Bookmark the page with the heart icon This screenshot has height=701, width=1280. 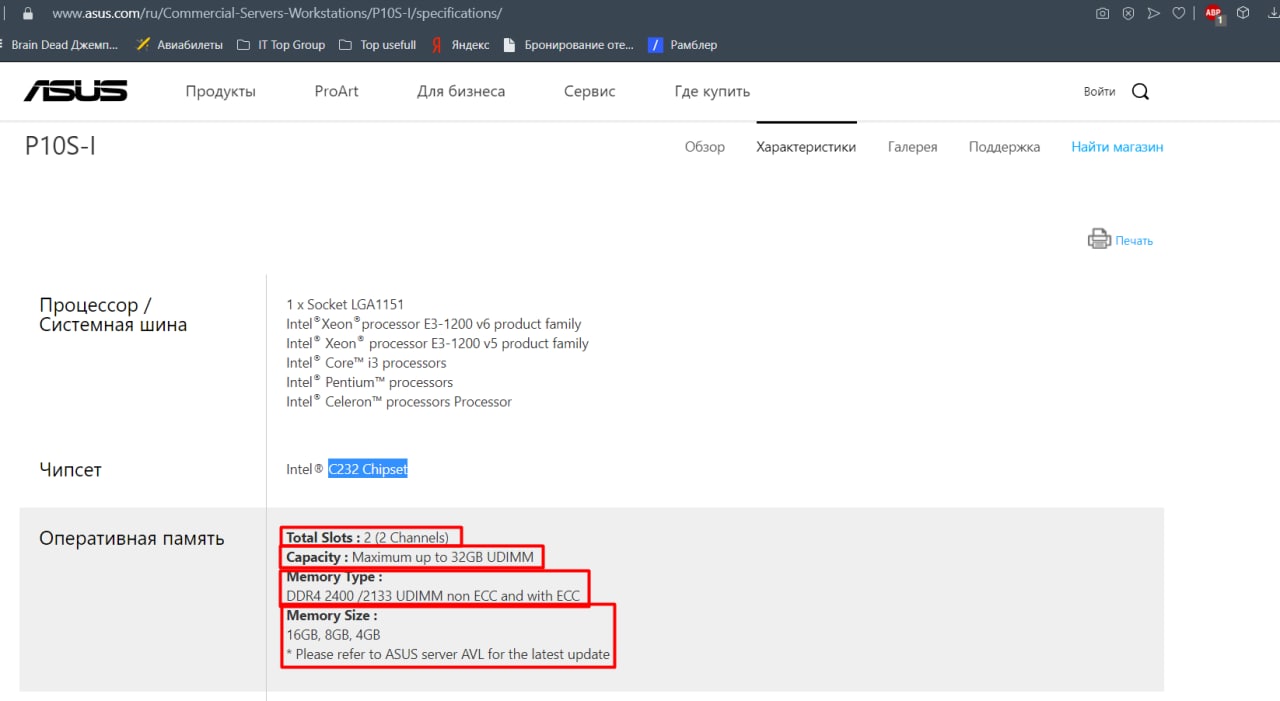[1179, 13]
